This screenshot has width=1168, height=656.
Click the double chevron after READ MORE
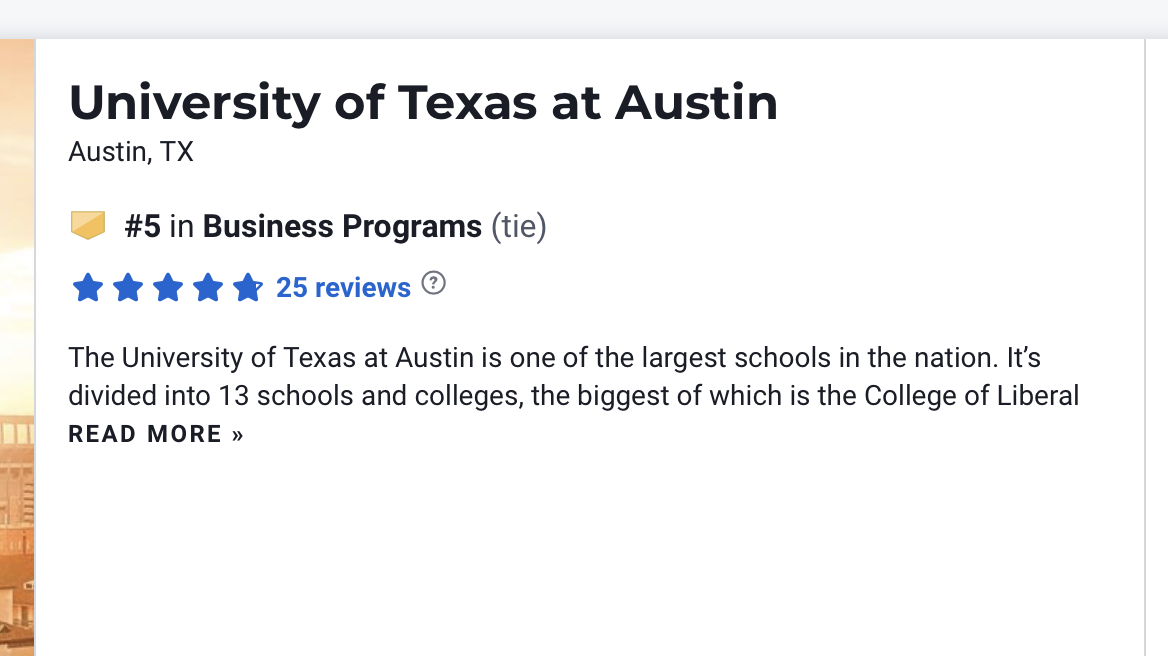(238, 435)
